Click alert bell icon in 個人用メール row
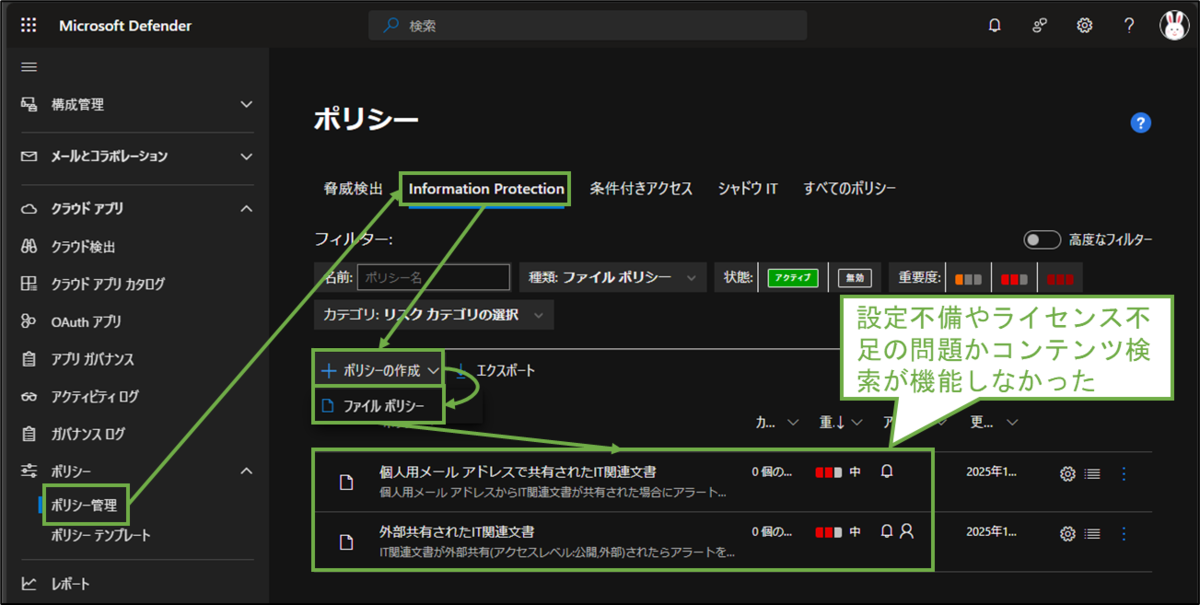The height and width of the screenshot is (605, 1200). tap(886, 472)
